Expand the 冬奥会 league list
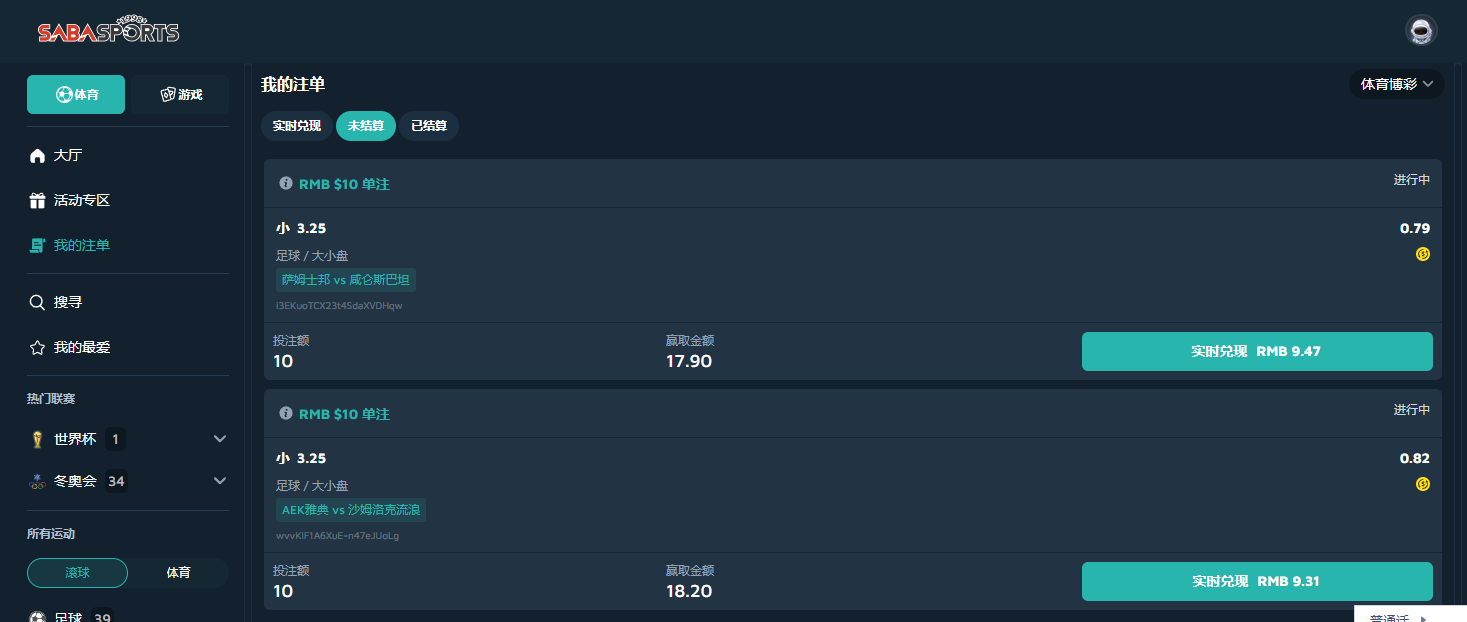 (x=220, y=481)
